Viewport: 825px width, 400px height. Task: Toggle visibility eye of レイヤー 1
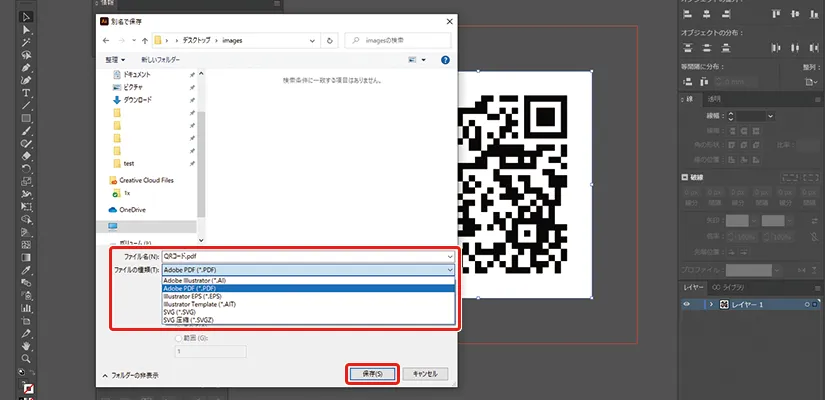pos(686,304)
